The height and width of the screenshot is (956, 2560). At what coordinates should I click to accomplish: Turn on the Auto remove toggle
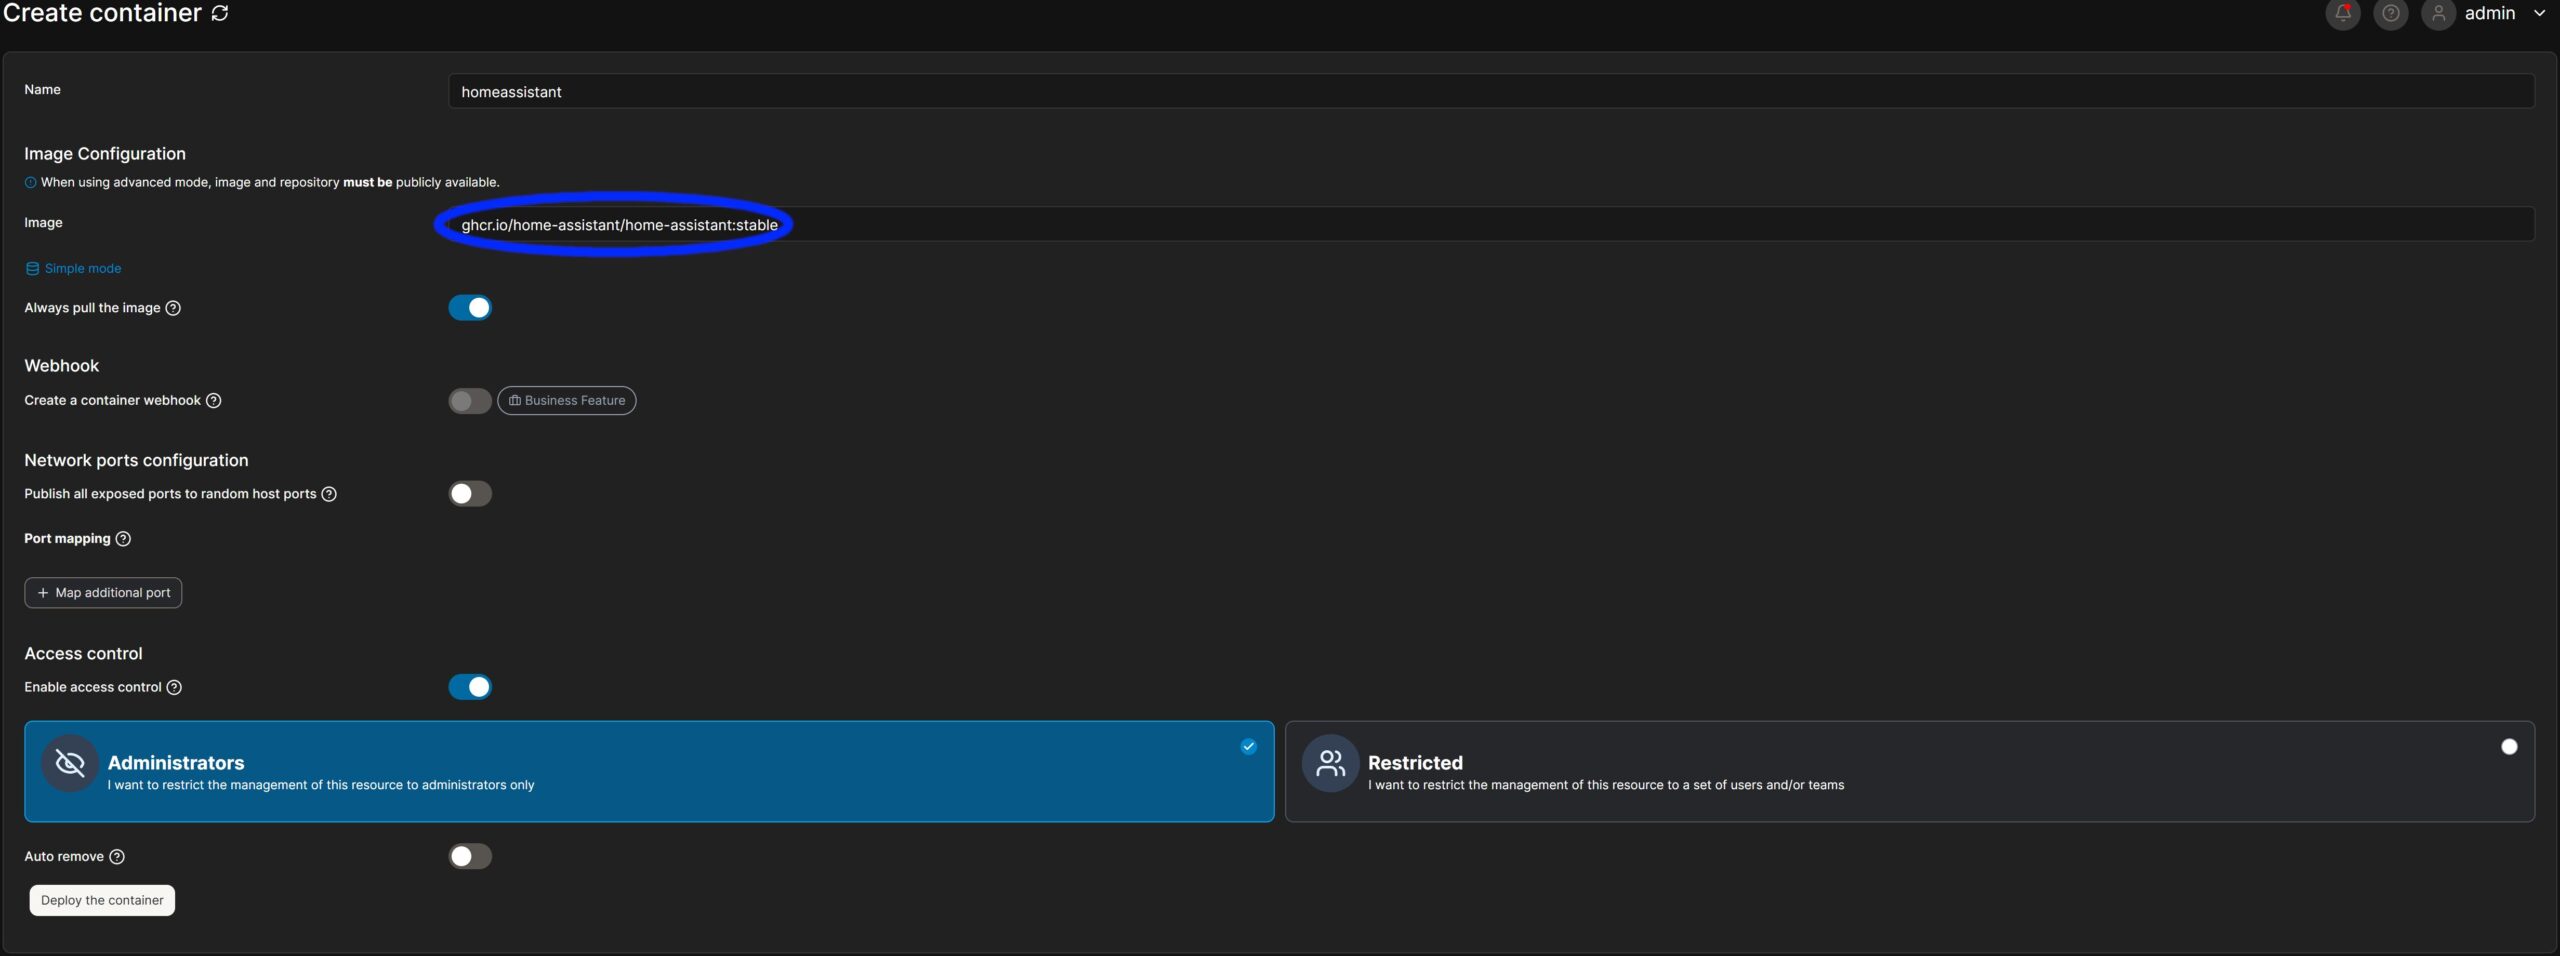coord(470,856)
